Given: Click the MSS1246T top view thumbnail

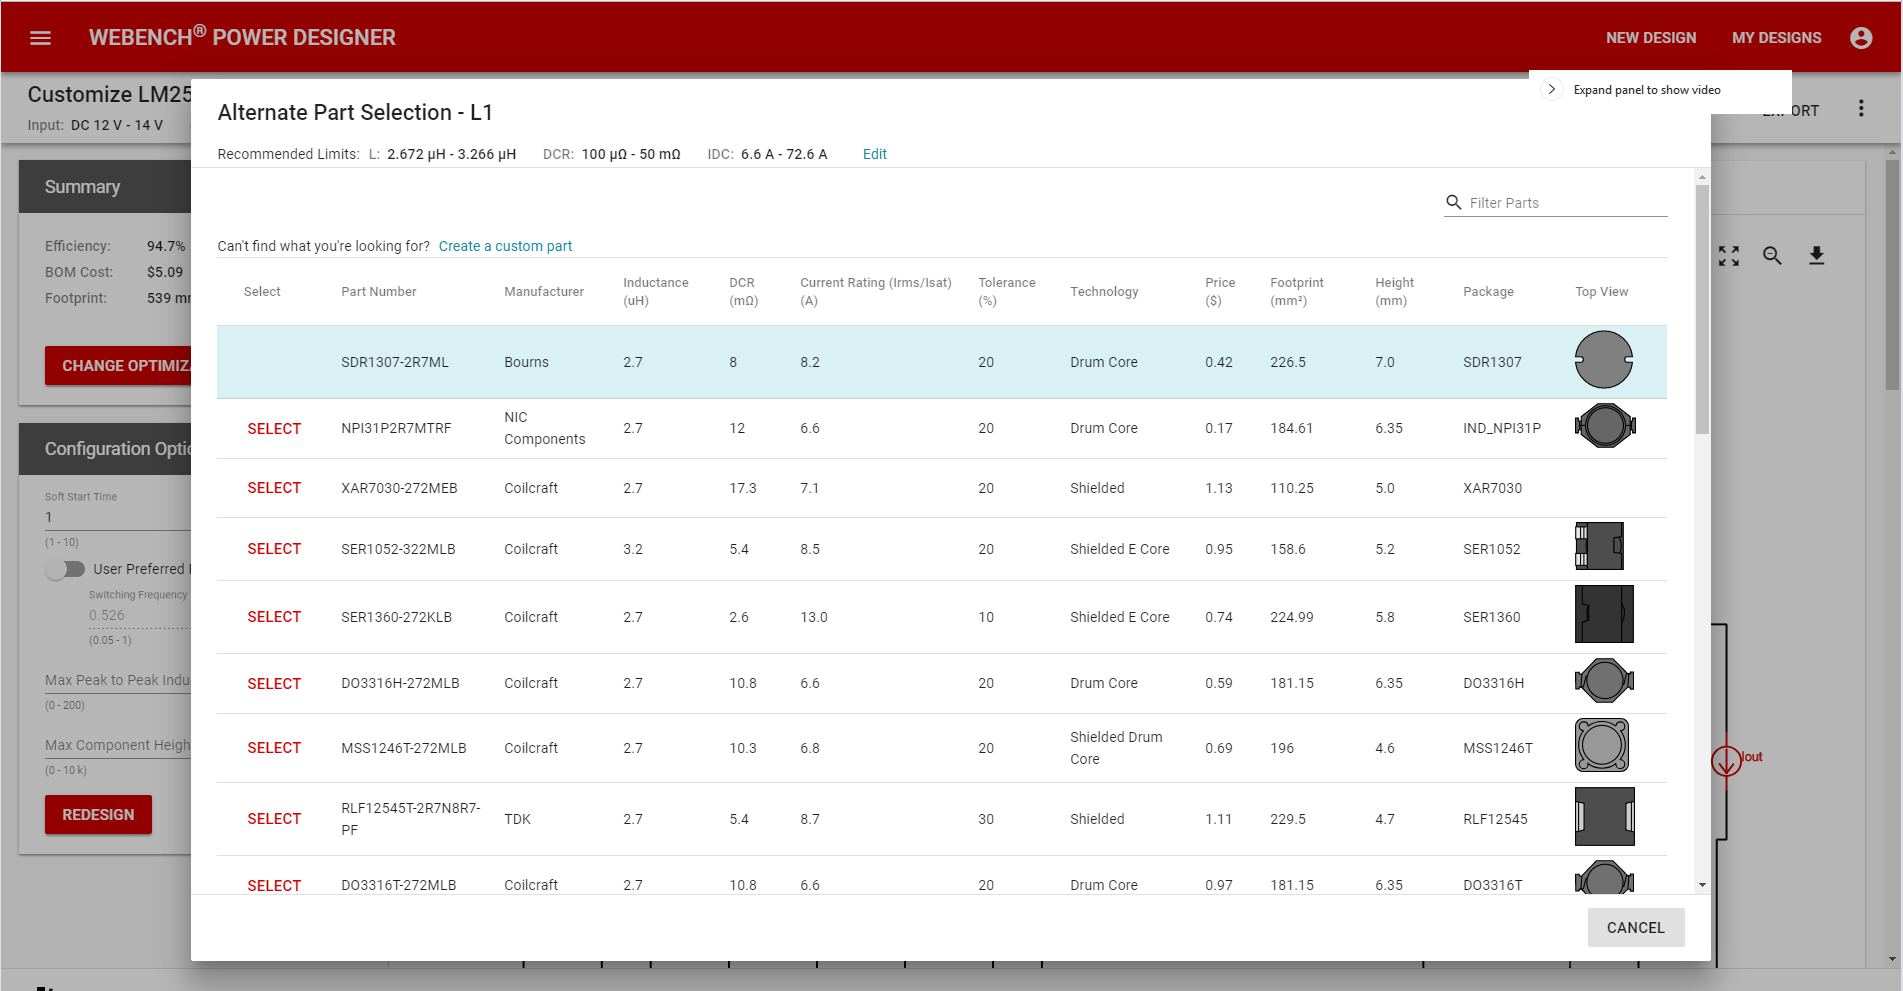Looking at the screenshot, I should tap(1602, 745).
